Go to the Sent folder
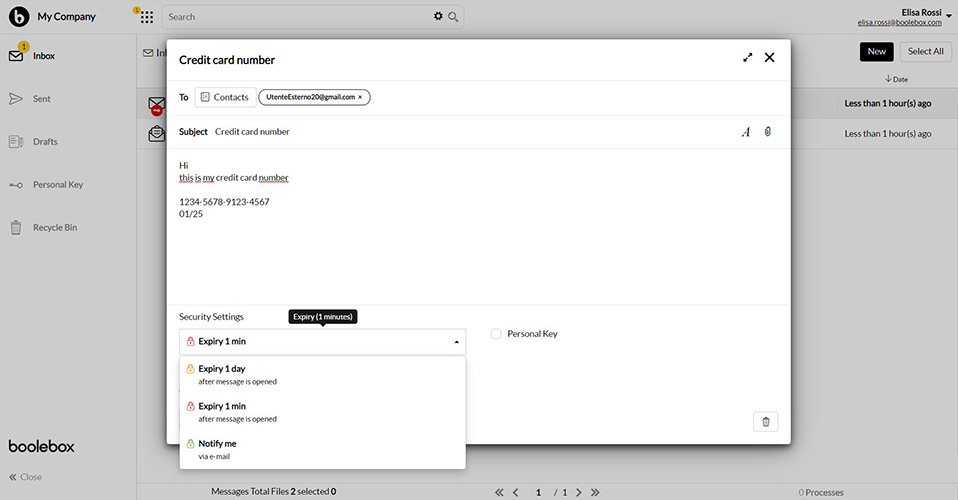Screen dimensions: 958x500 [41, 99]
